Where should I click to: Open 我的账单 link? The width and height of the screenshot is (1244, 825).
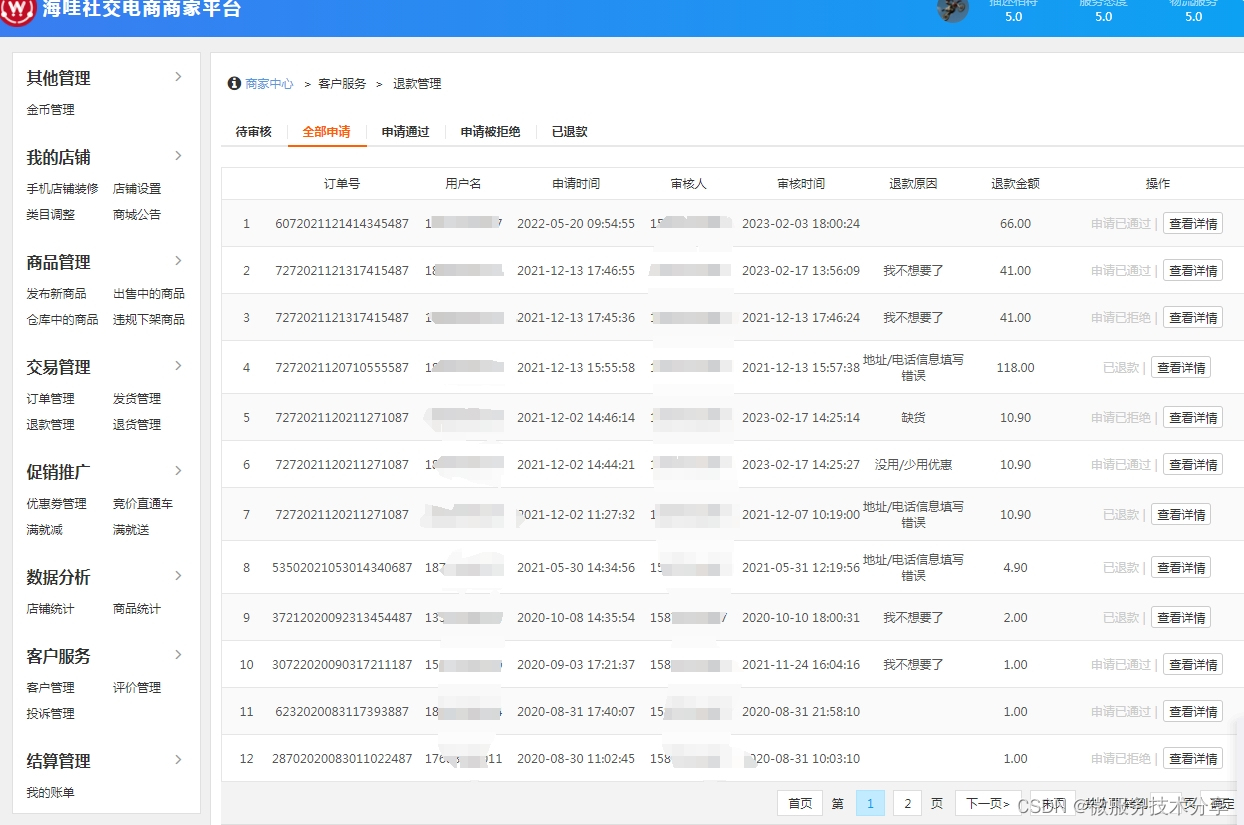coord(51,793)
